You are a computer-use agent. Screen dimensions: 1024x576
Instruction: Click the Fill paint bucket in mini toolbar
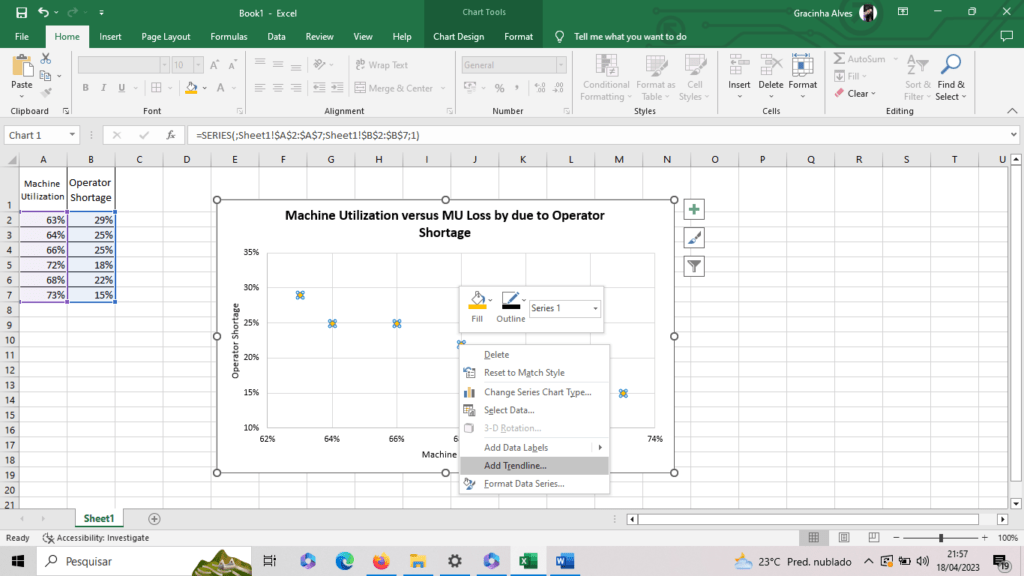477,300
